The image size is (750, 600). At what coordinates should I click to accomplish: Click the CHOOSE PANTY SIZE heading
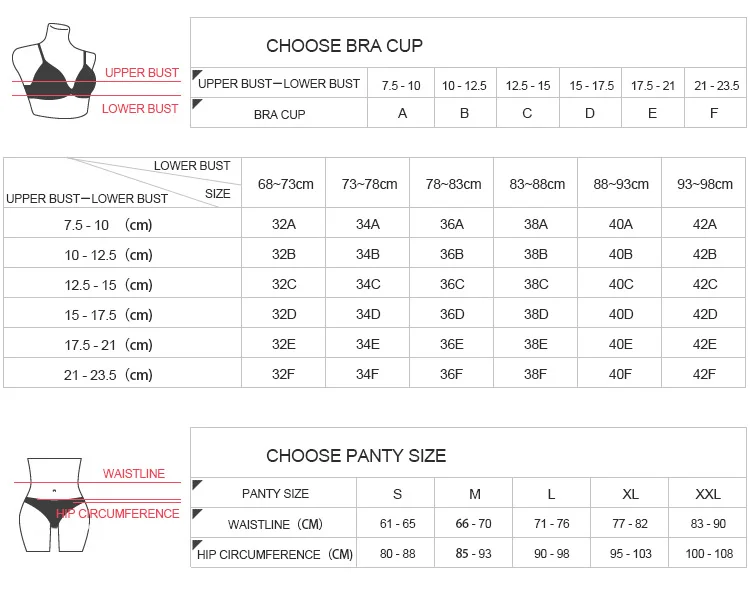coord(356,456)
